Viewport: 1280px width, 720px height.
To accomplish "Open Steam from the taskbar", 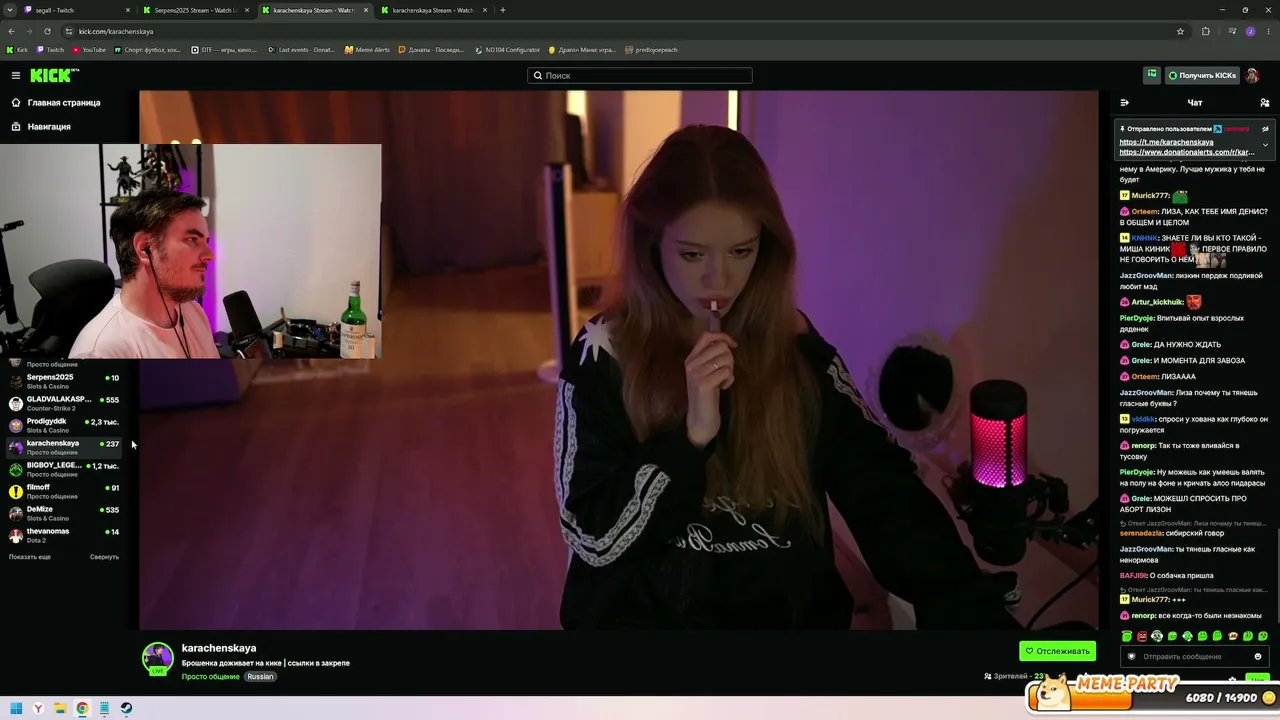I will point(126,708).
